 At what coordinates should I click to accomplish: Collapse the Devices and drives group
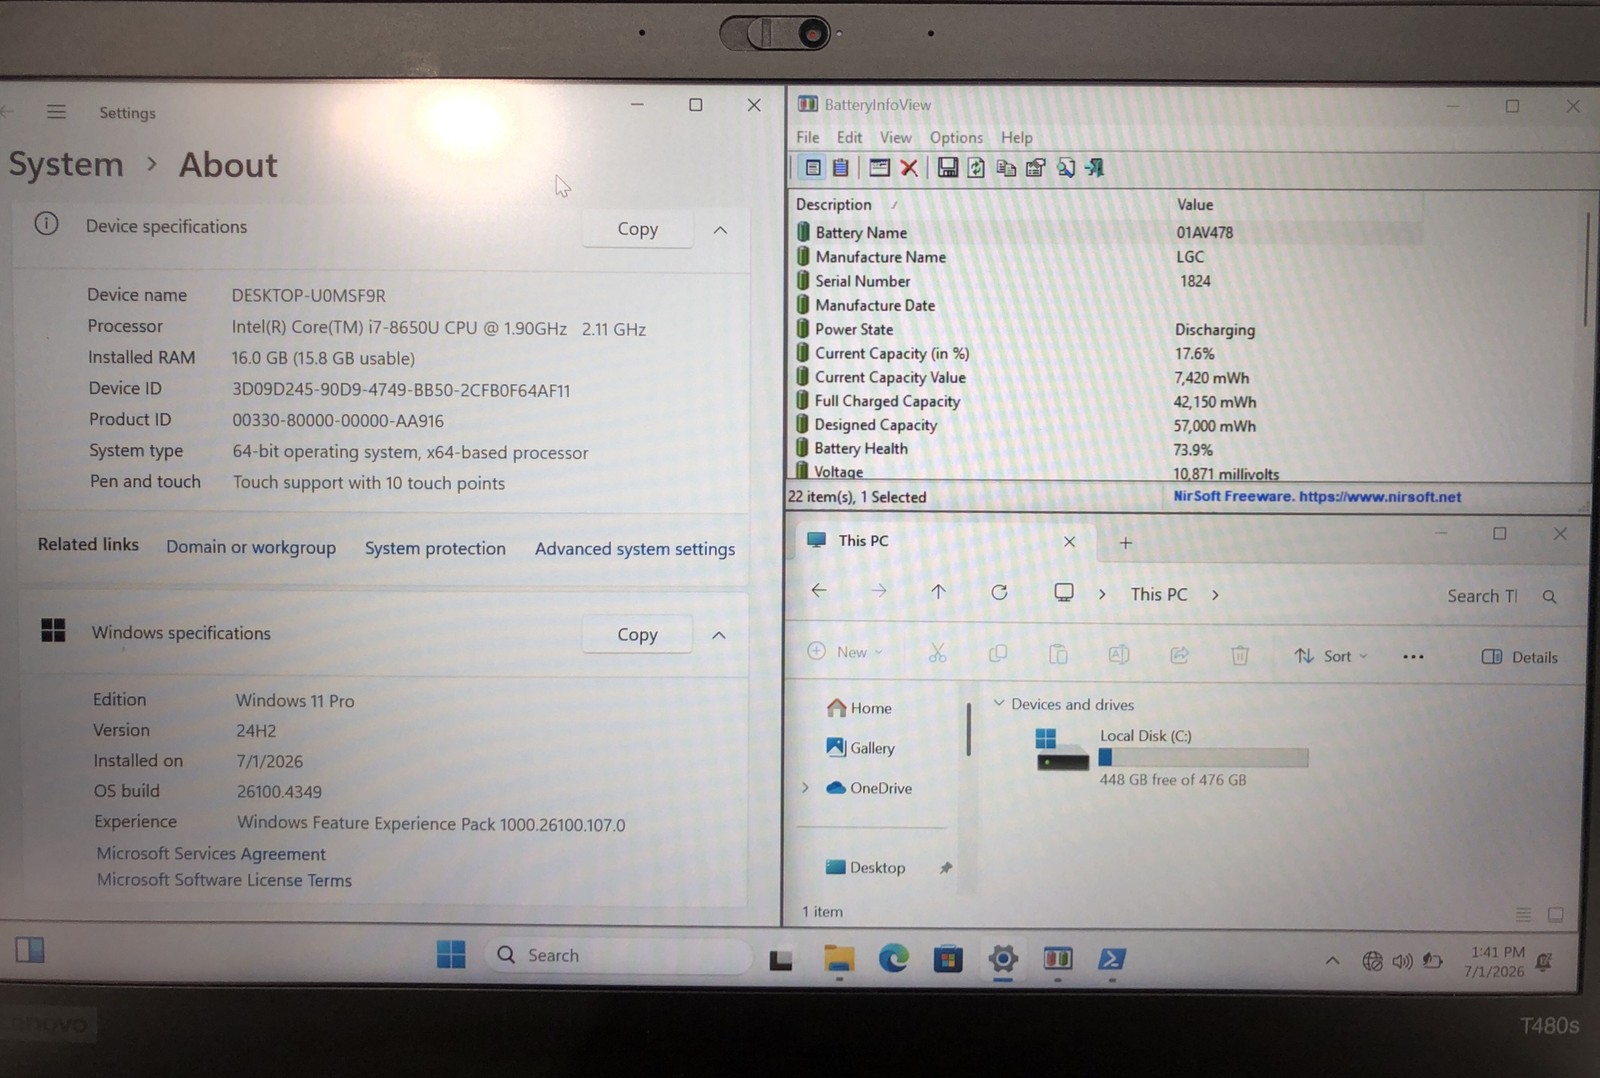pos(998,704)
